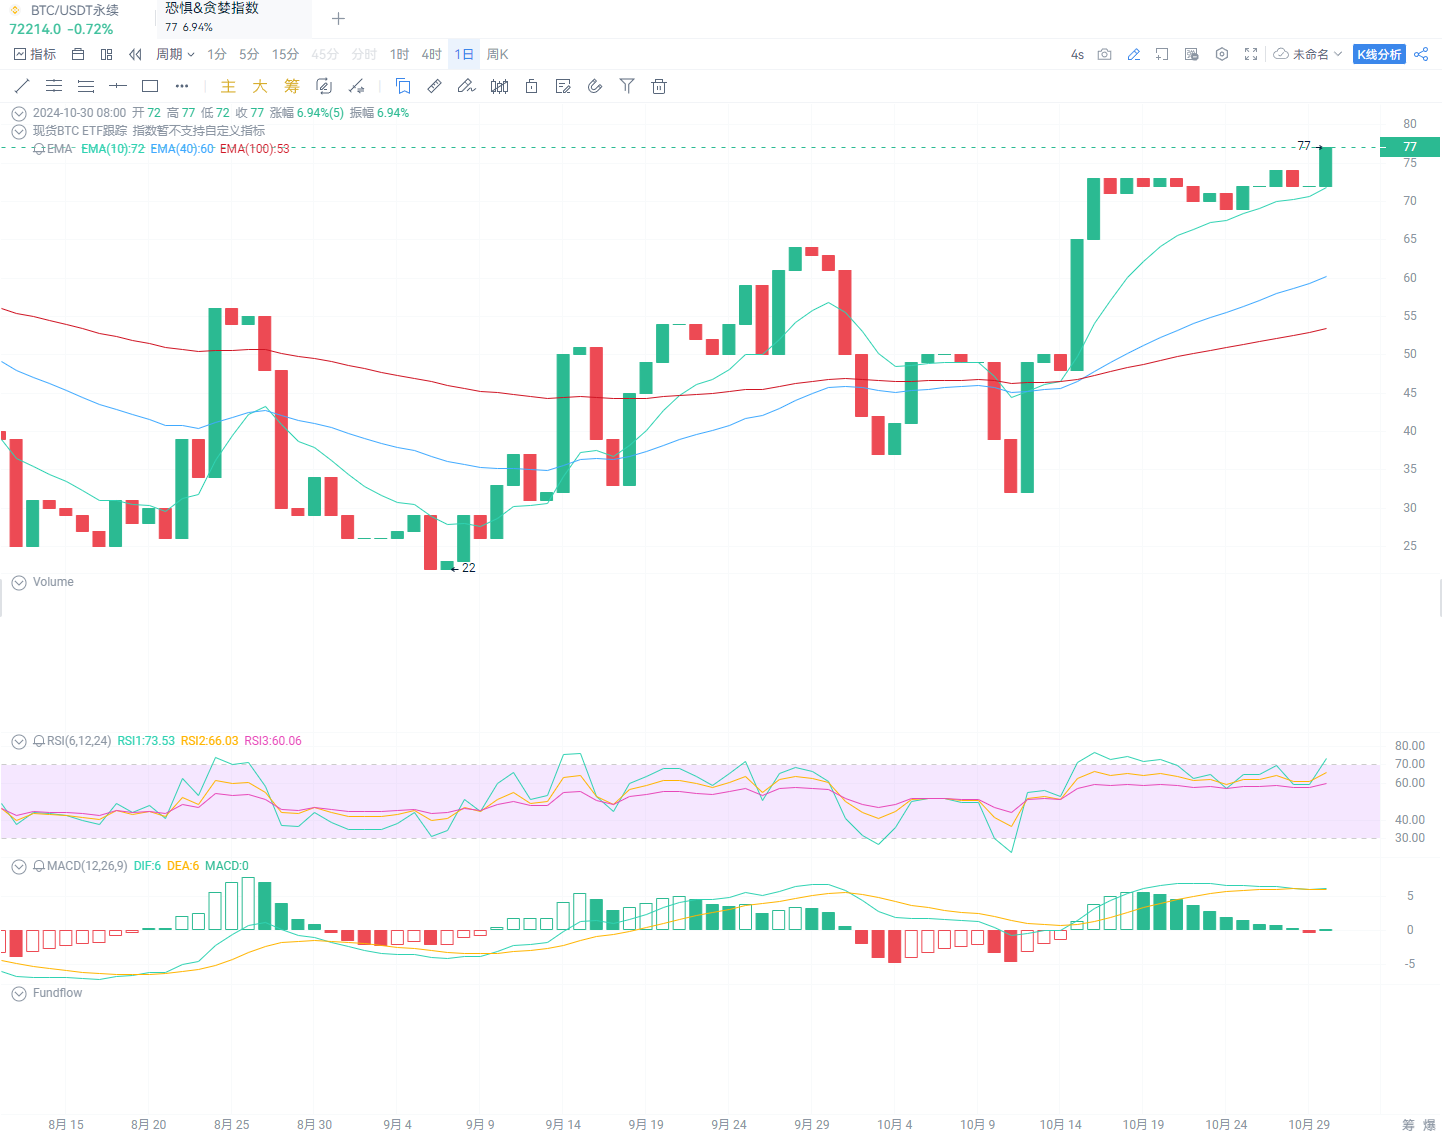Click the 77 current value price tag

[1410, 147]
